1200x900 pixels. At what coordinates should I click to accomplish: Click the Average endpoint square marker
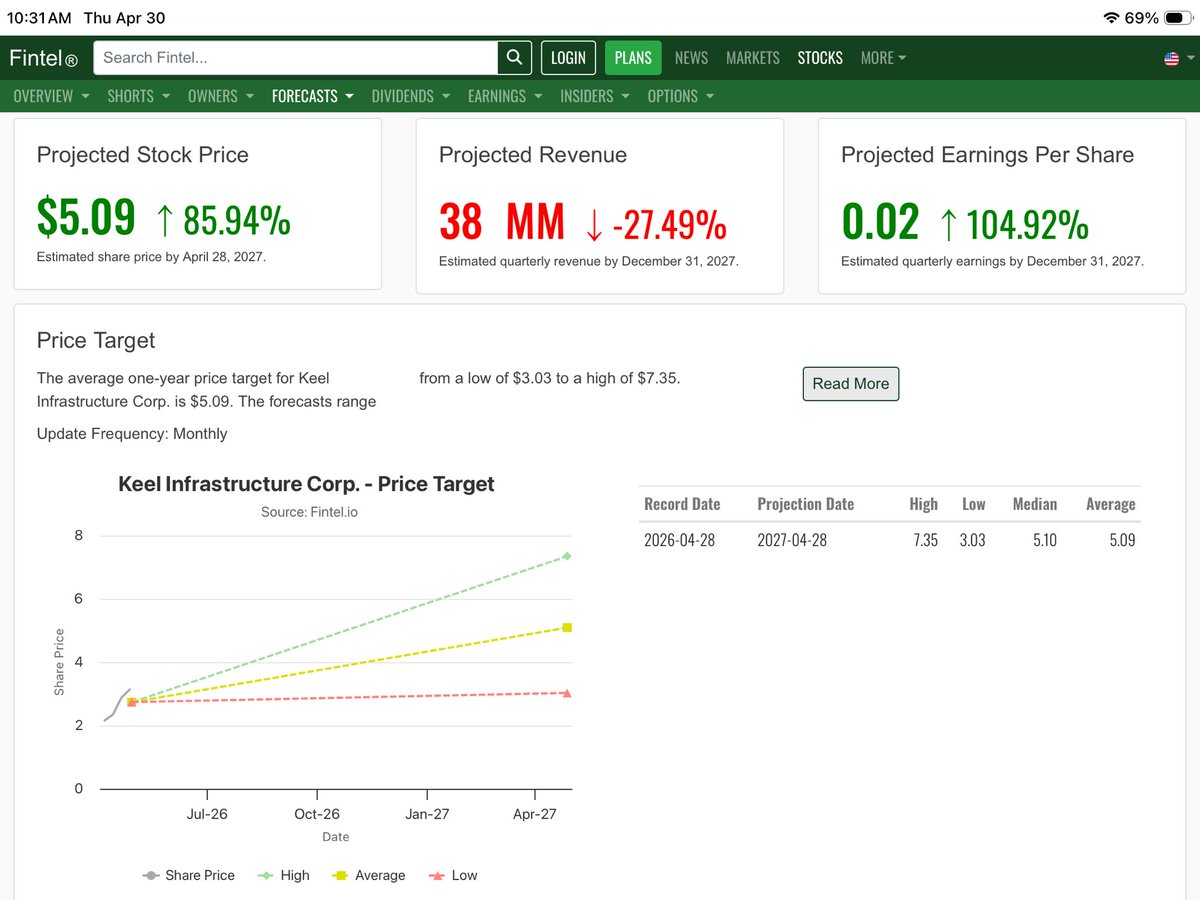pos(567,627)
